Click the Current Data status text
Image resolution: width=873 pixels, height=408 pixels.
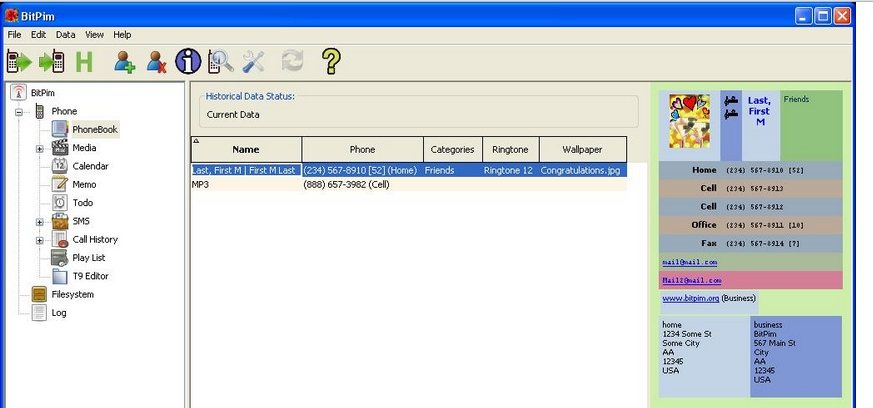point(233,115)
